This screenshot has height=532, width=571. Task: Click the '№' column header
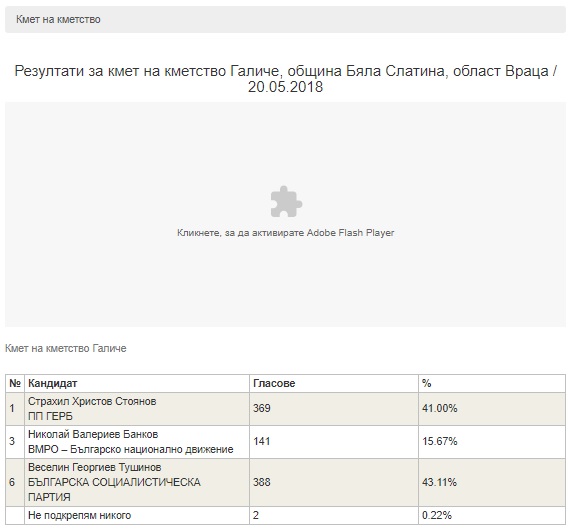[15, 383]
